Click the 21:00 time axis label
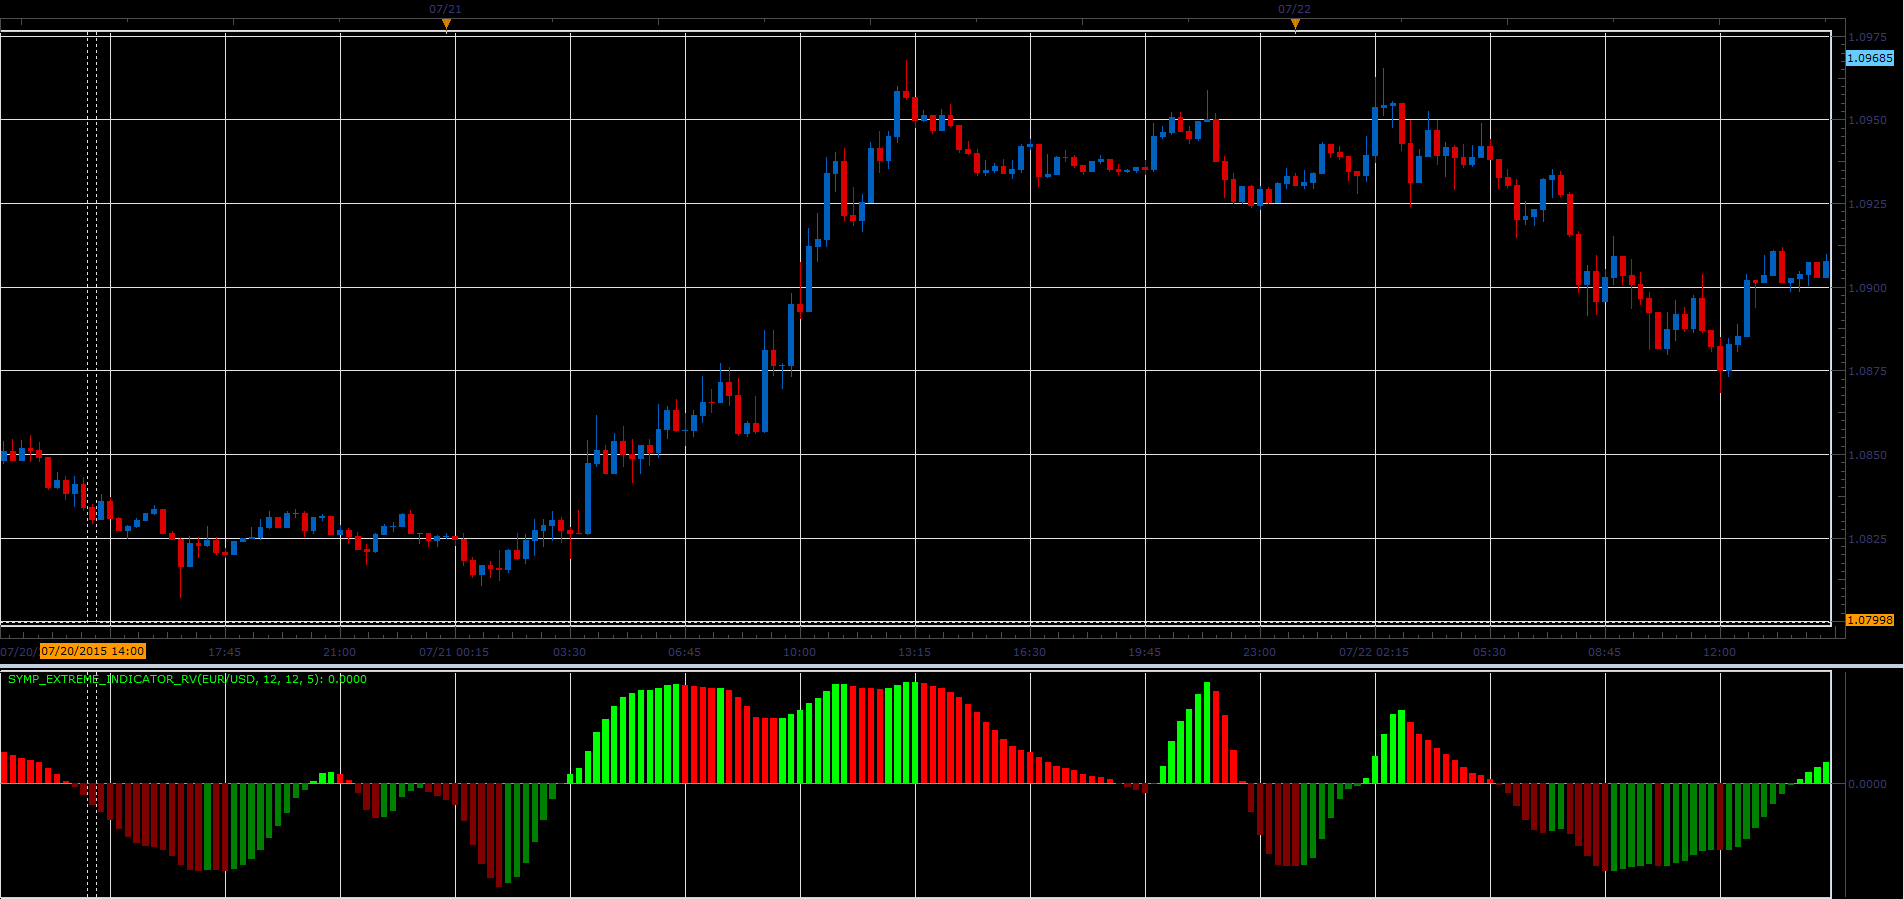 pyautogui.click(x=339, y=652)
